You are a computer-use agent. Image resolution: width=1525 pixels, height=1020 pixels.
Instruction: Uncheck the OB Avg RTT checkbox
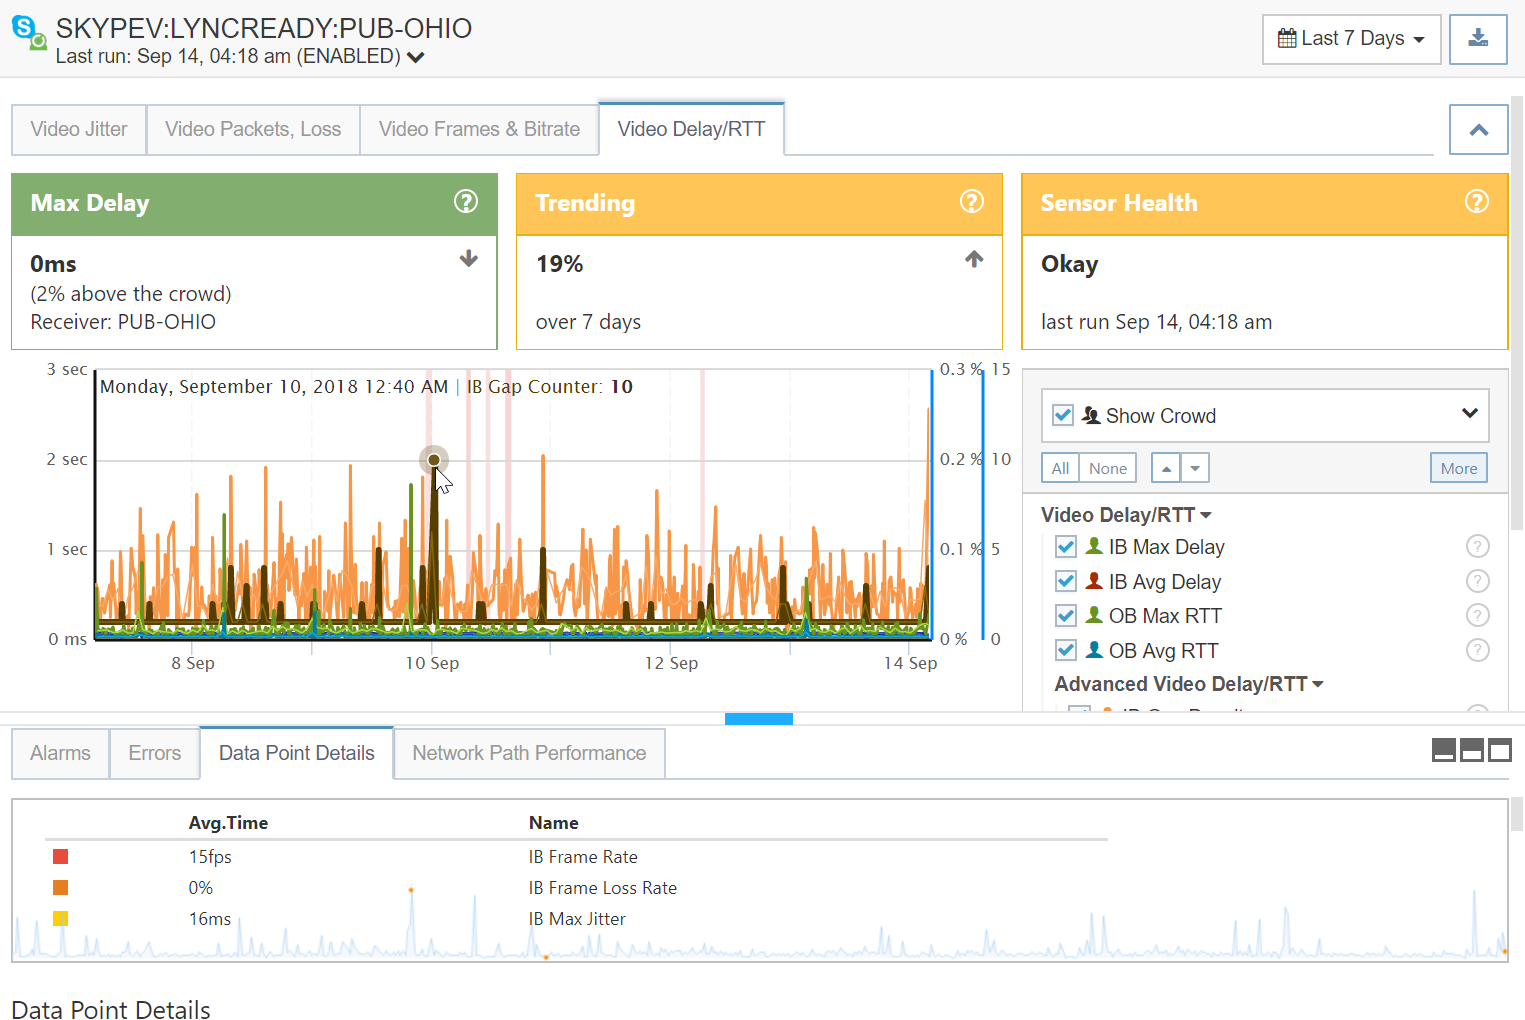tap(1066, 650)
